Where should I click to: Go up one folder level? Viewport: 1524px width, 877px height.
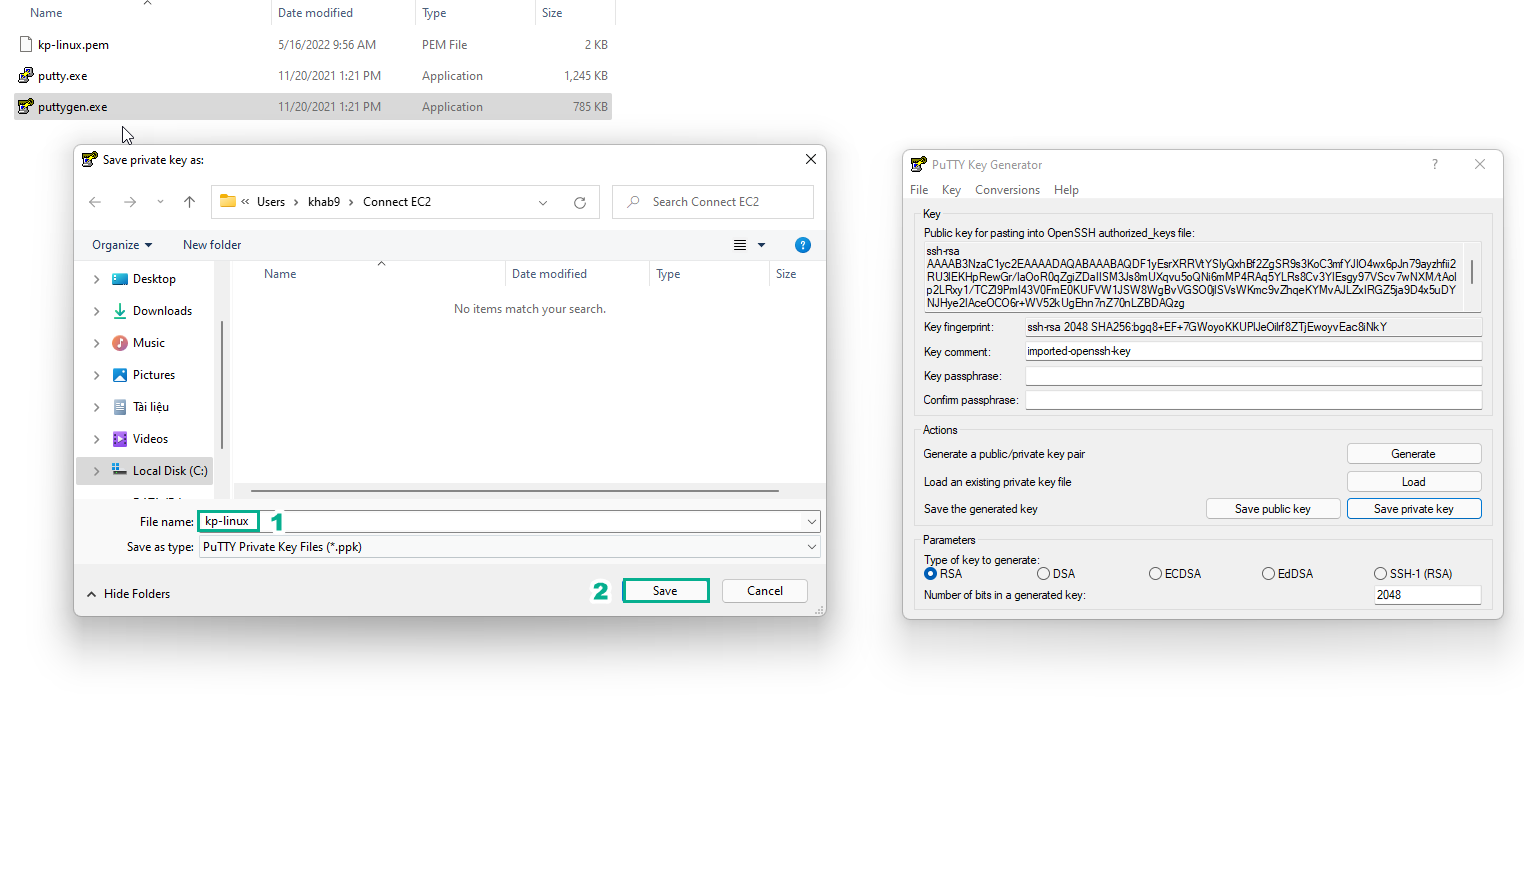click(x=189, y=202)
